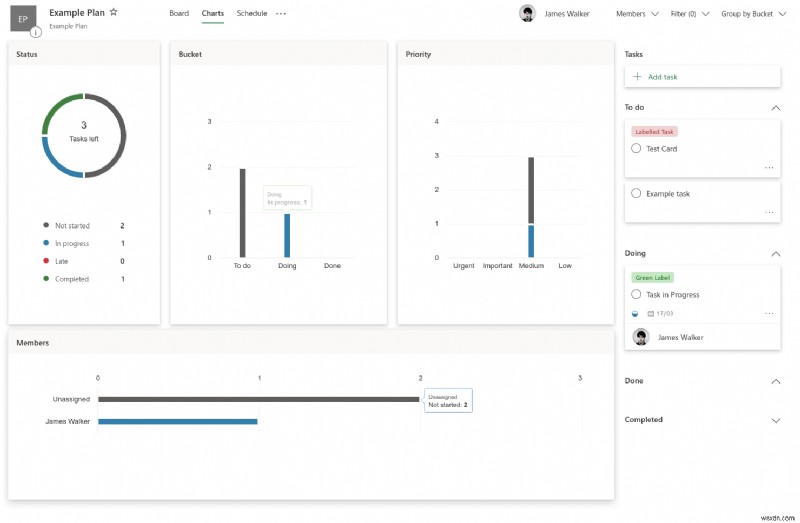Click the 17/03 due date text
Viewport: 800px width, 523px height.
click(x=665, y=314)
